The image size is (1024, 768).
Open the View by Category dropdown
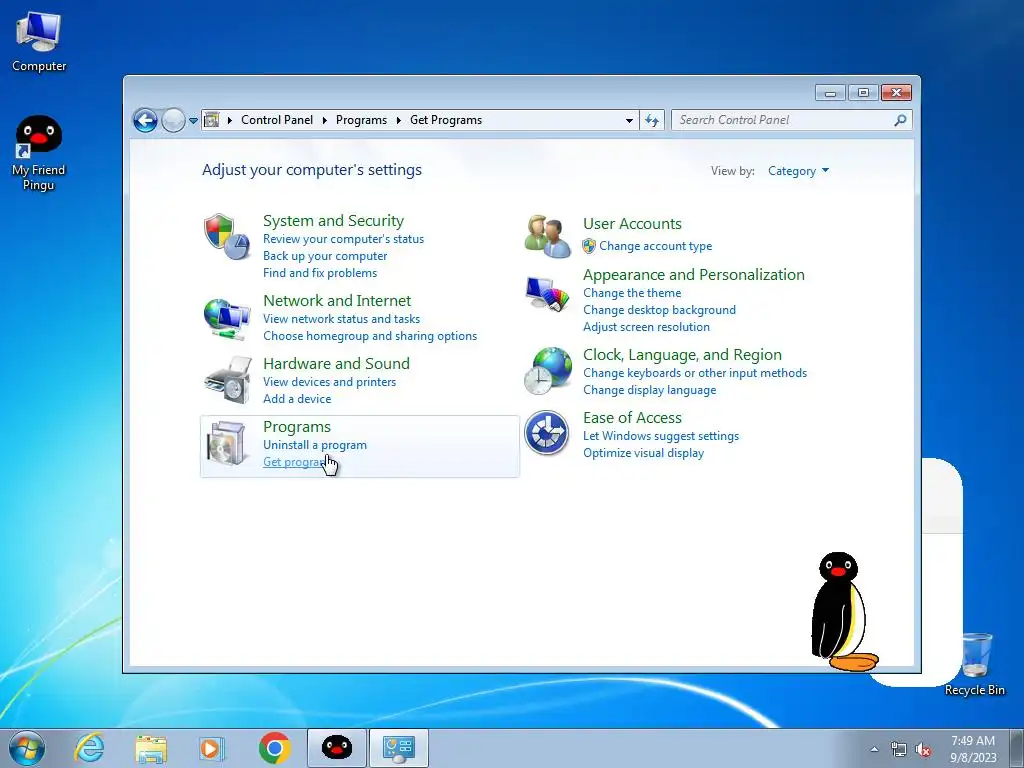click(x=799, y=171)
